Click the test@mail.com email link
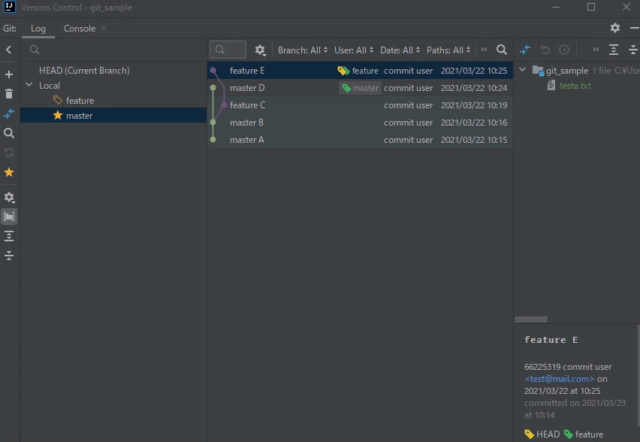This screenshot has width=640, height=442. tap(559, 379)
